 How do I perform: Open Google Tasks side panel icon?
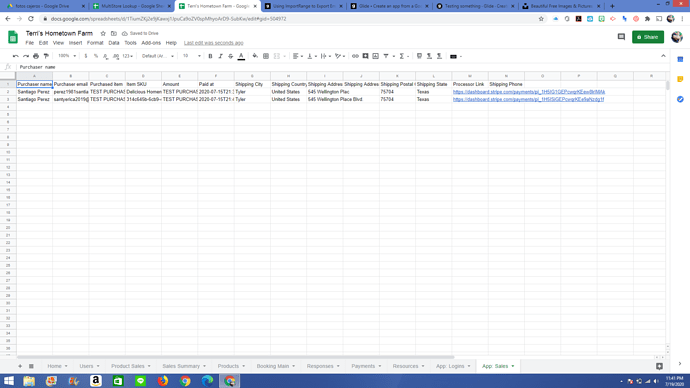pyautogui.click(x=680, y=99)
